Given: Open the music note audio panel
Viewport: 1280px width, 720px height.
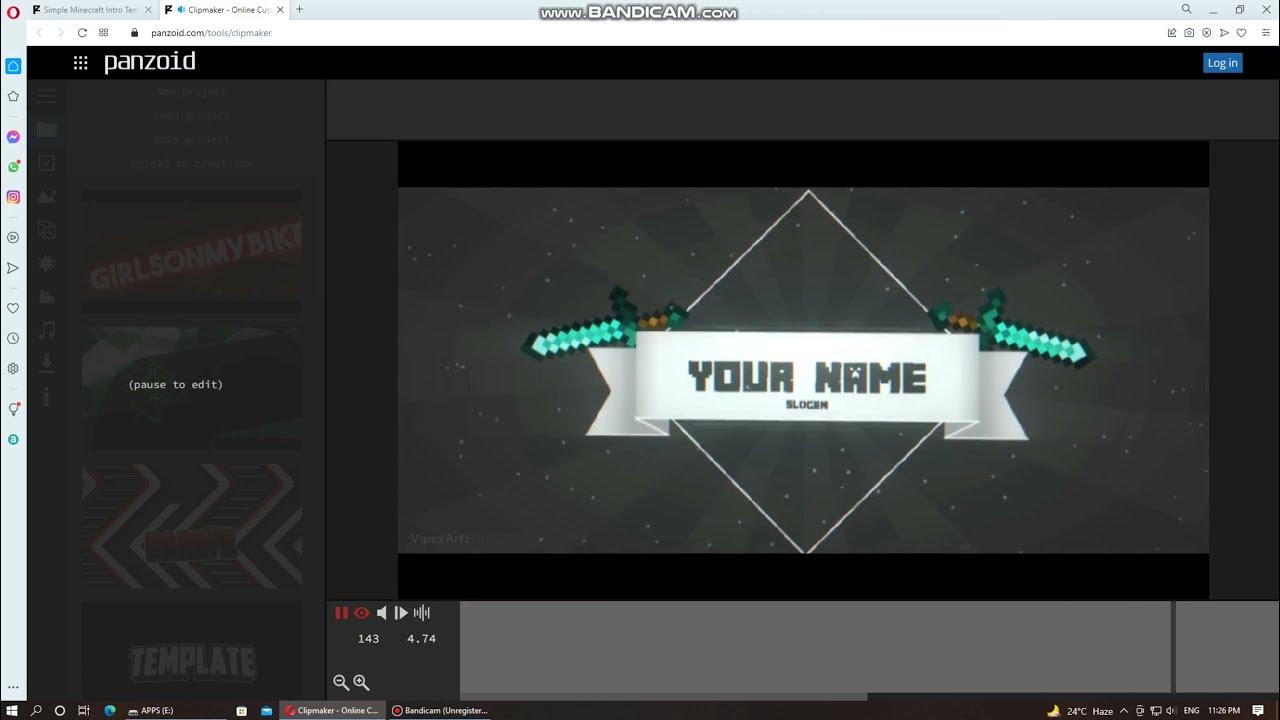Looking at the screenshot, I should [46, 330].
